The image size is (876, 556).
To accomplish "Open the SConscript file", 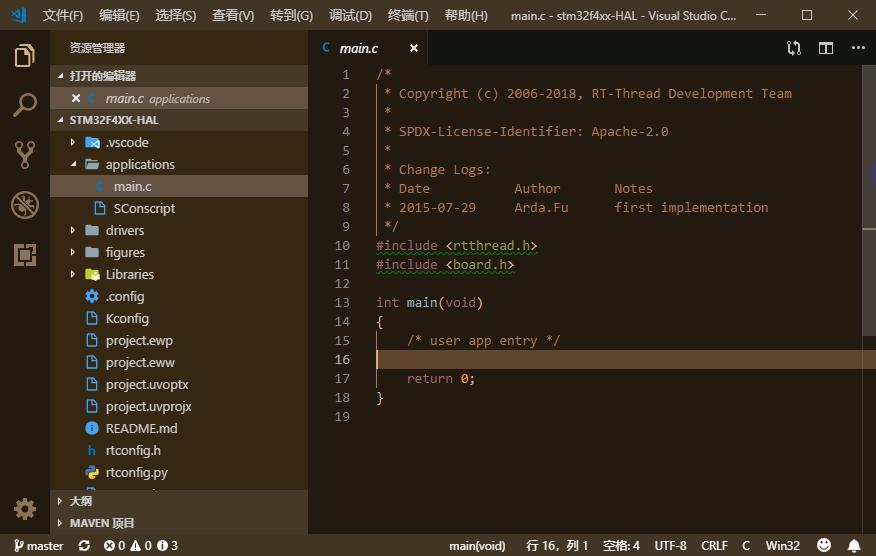I will point(179,208).
